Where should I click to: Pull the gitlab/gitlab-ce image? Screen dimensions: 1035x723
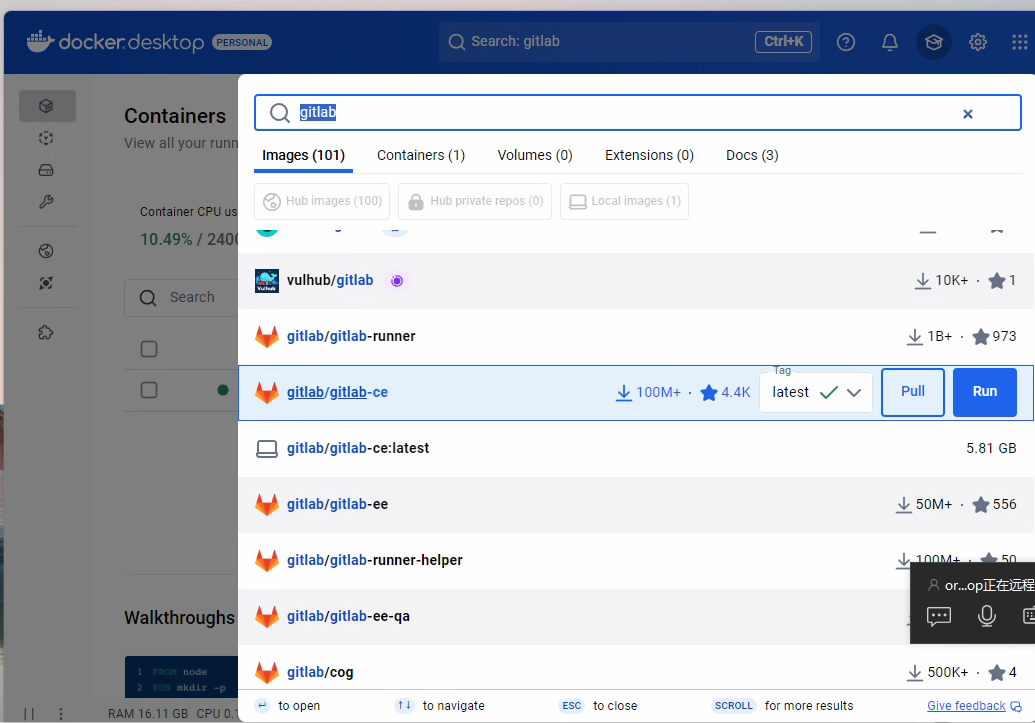pyautogui.click(x=913, y=392)
